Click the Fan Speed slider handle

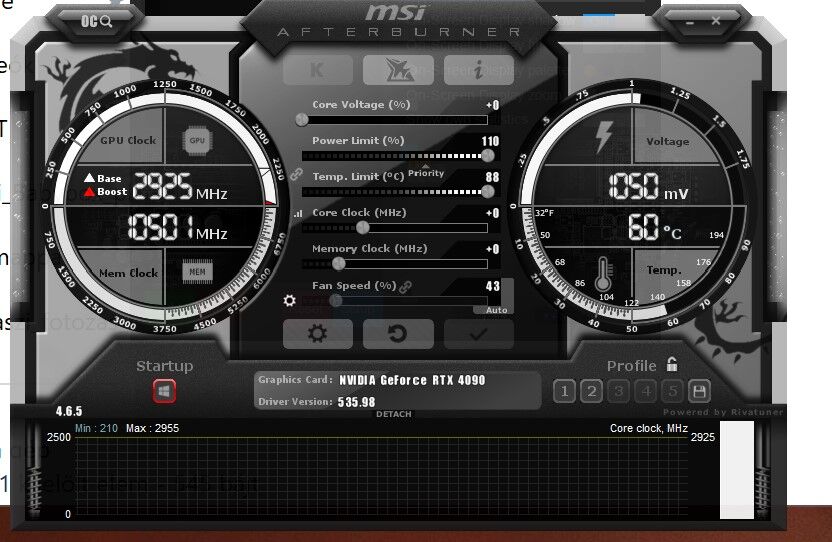click(x=335, y=300)
